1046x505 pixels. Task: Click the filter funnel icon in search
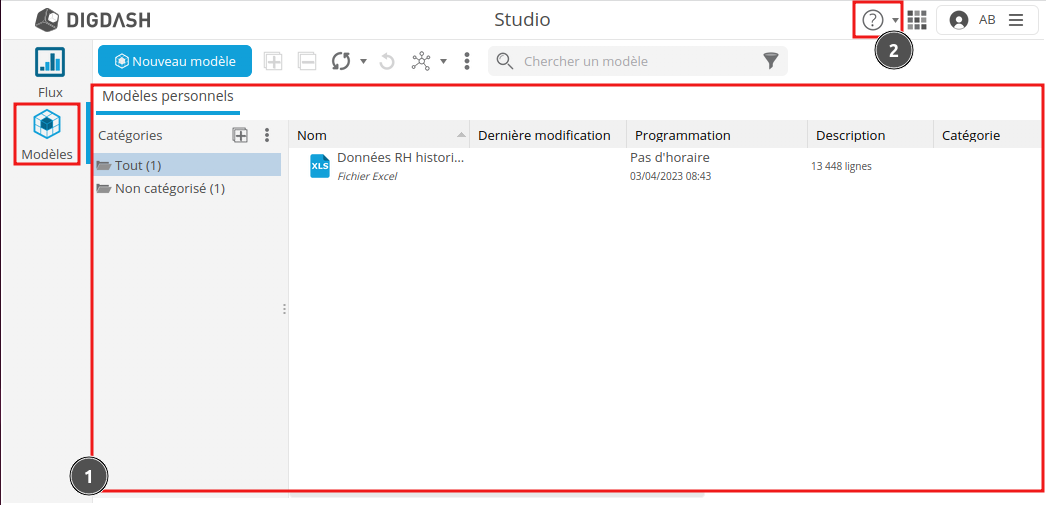tap(771, 61)
